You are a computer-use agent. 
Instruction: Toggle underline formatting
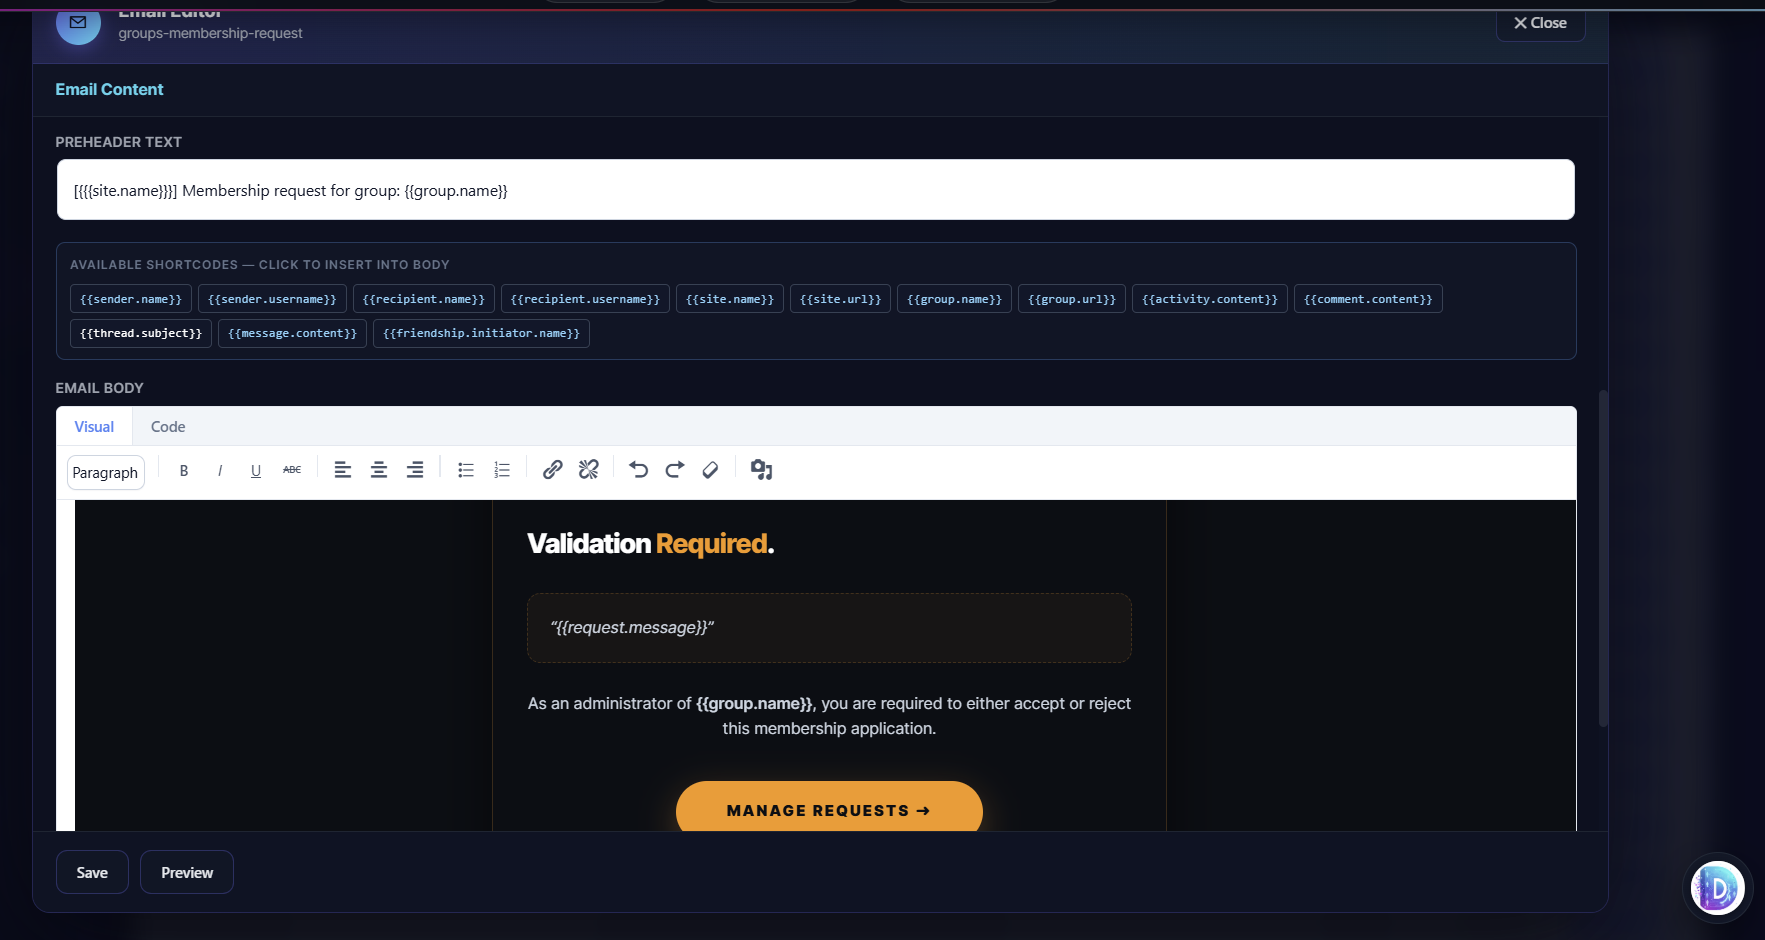[256, 469]
